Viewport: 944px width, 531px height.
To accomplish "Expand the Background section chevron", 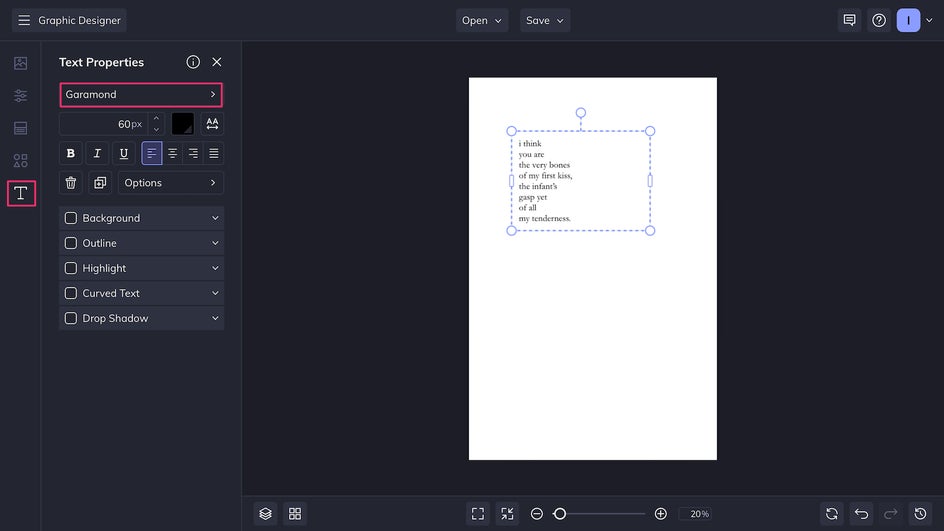I will click(215, 218).
